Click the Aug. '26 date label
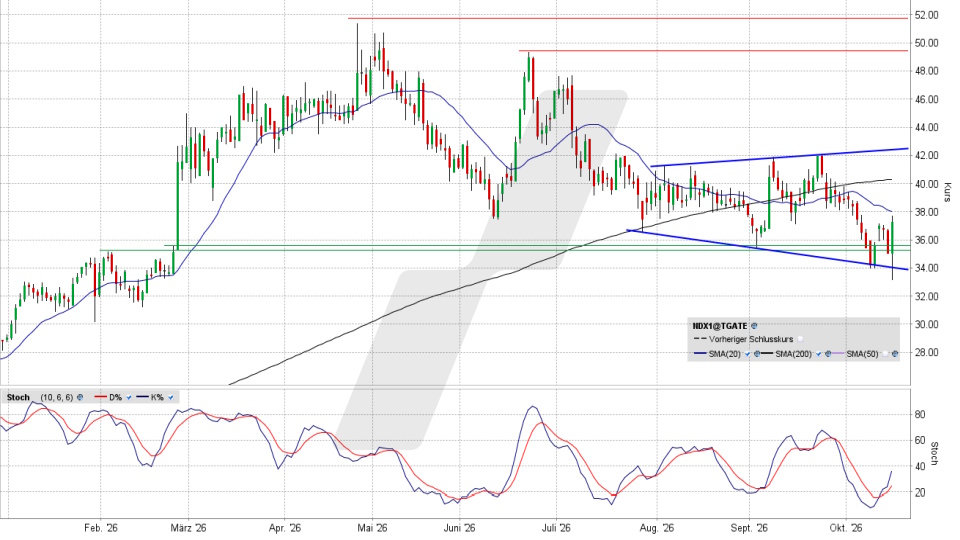The height and width of the screenshot is (540, 960). pyautogui.click(x=656, y=528)
